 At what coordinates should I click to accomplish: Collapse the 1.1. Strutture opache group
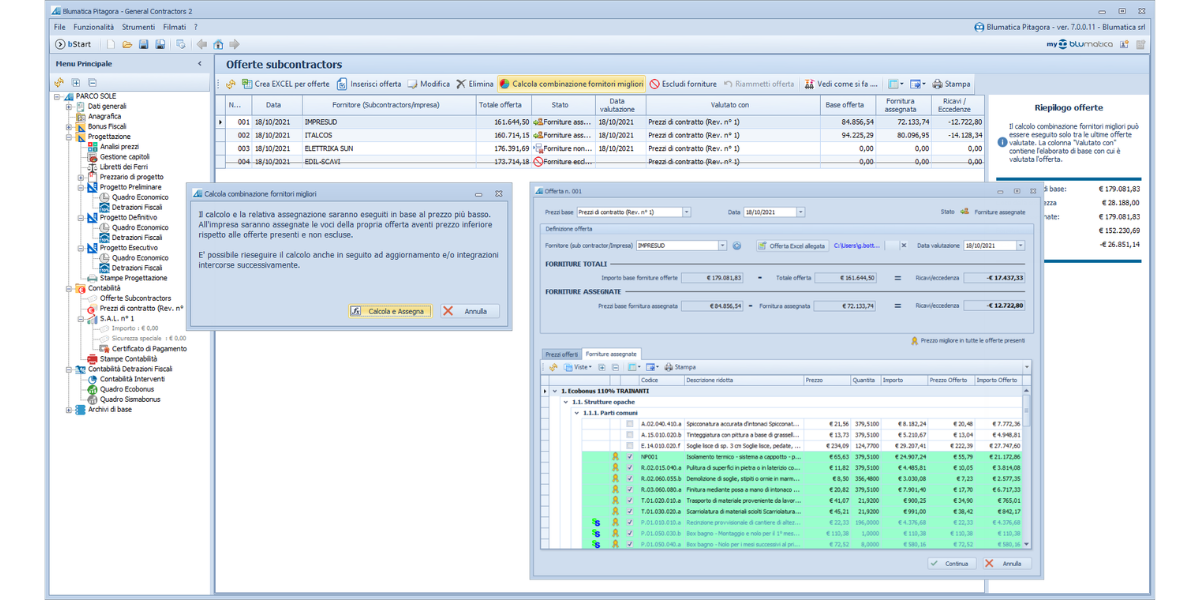coord(565,402)
